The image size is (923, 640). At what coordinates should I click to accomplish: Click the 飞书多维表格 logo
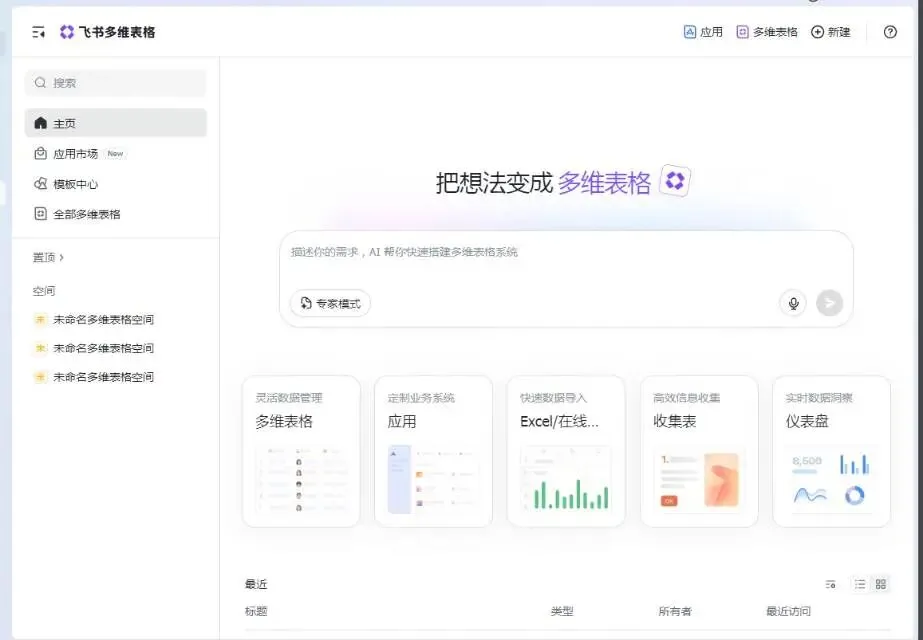[108, 32]
